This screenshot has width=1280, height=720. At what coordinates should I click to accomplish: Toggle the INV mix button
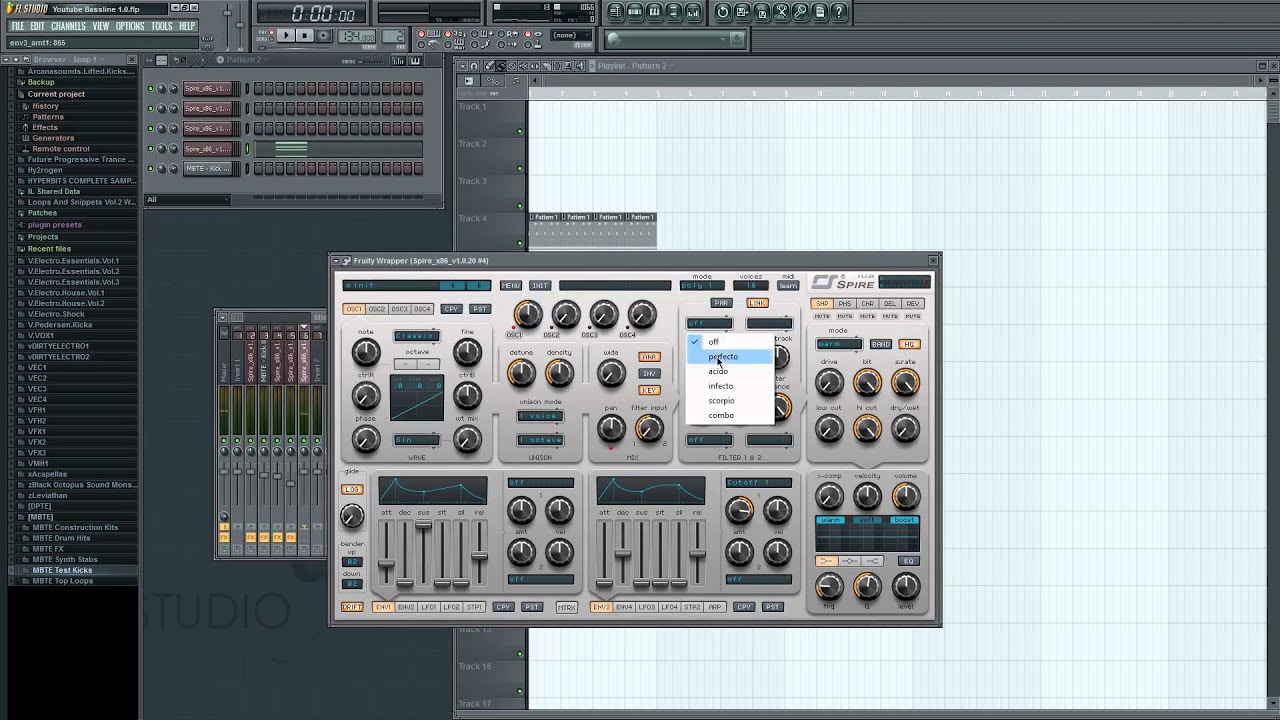[649, 373]
